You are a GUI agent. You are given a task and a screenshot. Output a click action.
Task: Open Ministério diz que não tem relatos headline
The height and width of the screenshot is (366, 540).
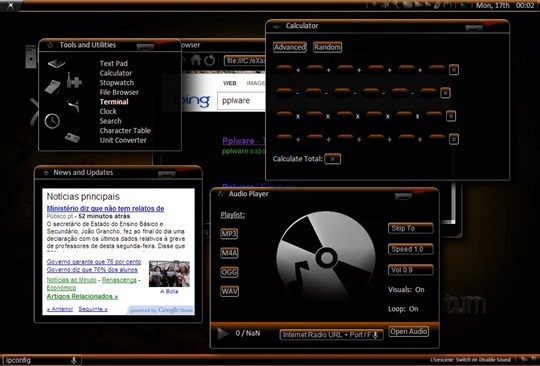point(105,208)
